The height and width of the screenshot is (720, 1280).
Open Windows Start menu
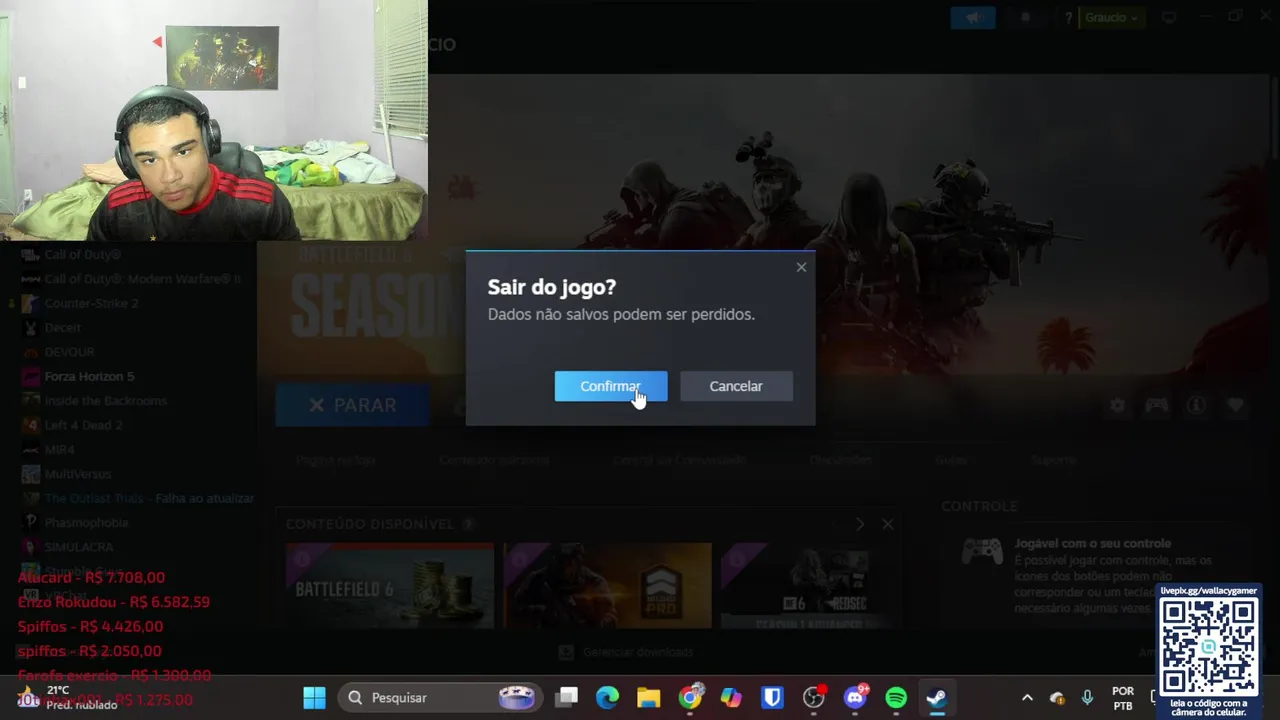(x=314, y=697)
